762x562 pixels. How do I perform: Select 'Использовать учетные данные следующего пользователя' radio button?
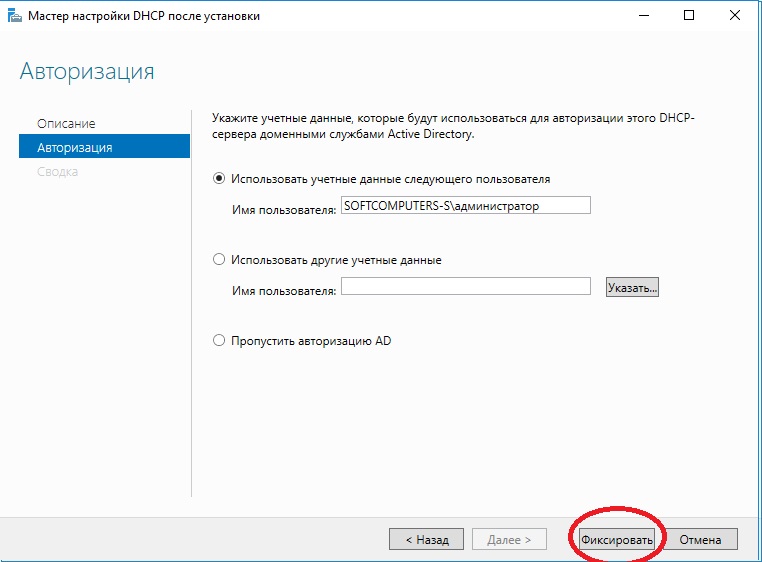[x=220, y=179]
